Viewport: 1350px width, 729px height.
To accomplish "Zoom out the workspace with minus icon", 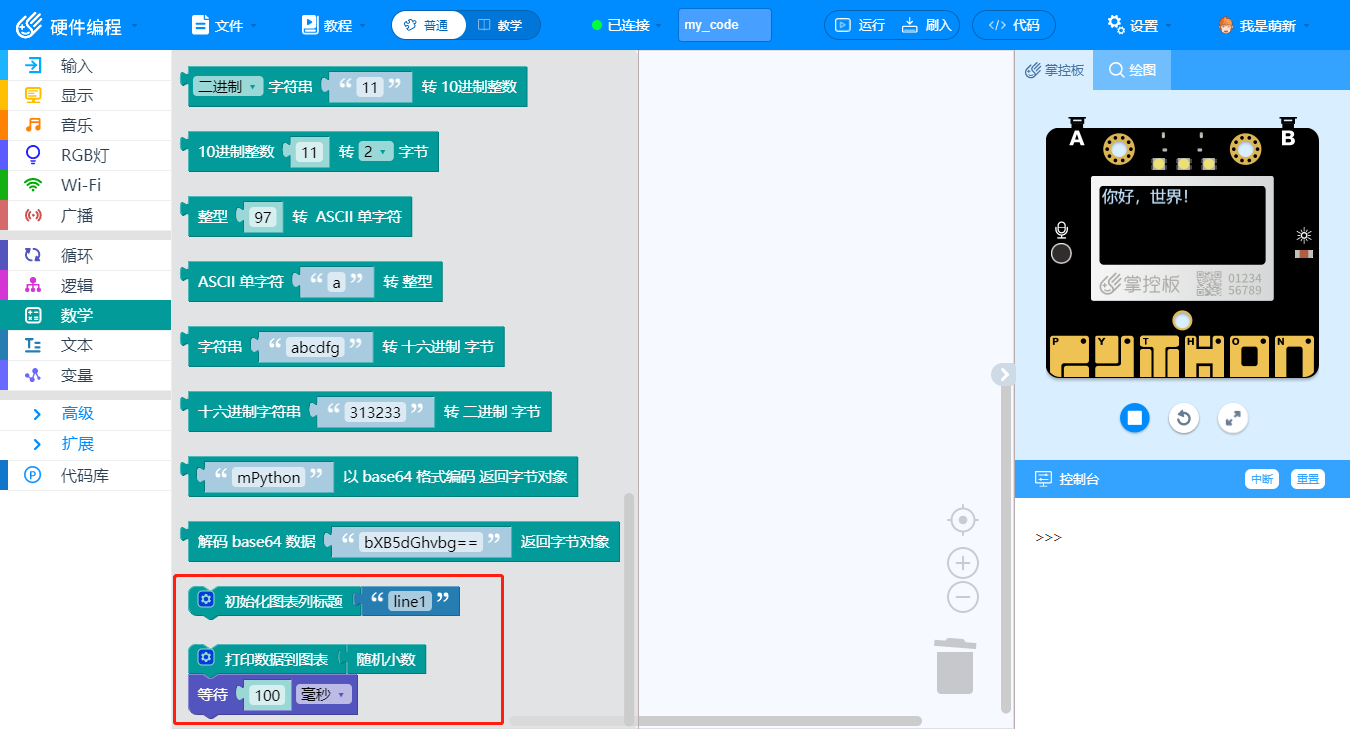I will [962, 597].
